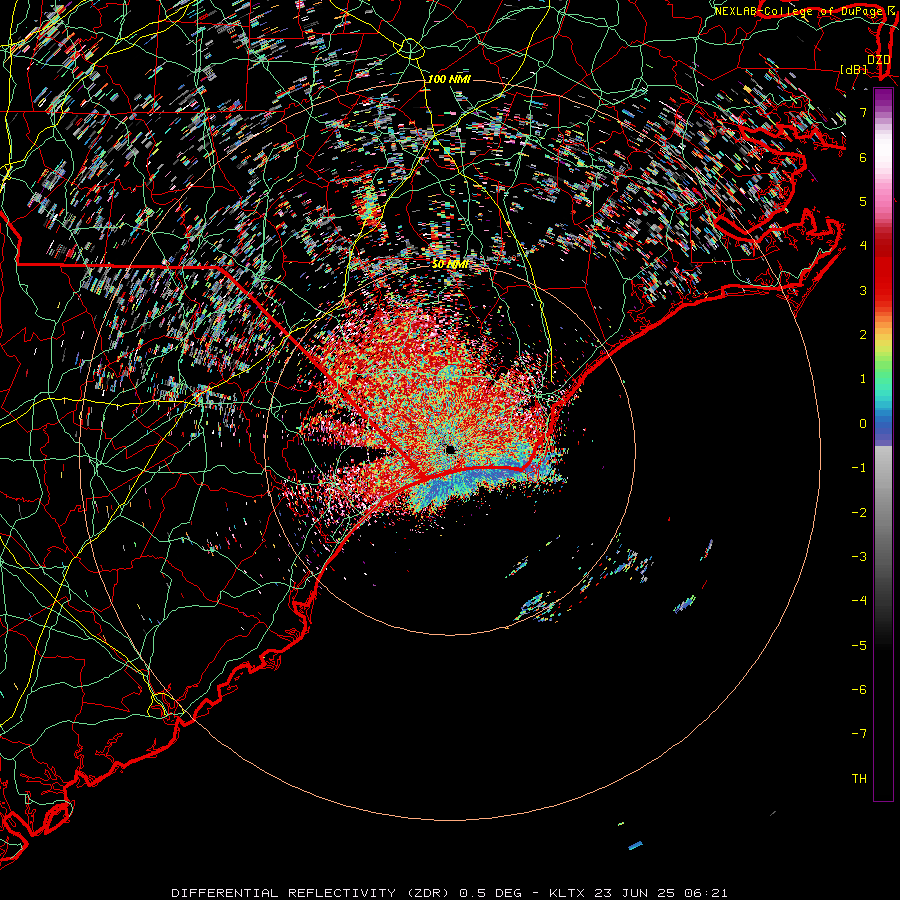Click the "0" tick label on color scale

[863, 424]
